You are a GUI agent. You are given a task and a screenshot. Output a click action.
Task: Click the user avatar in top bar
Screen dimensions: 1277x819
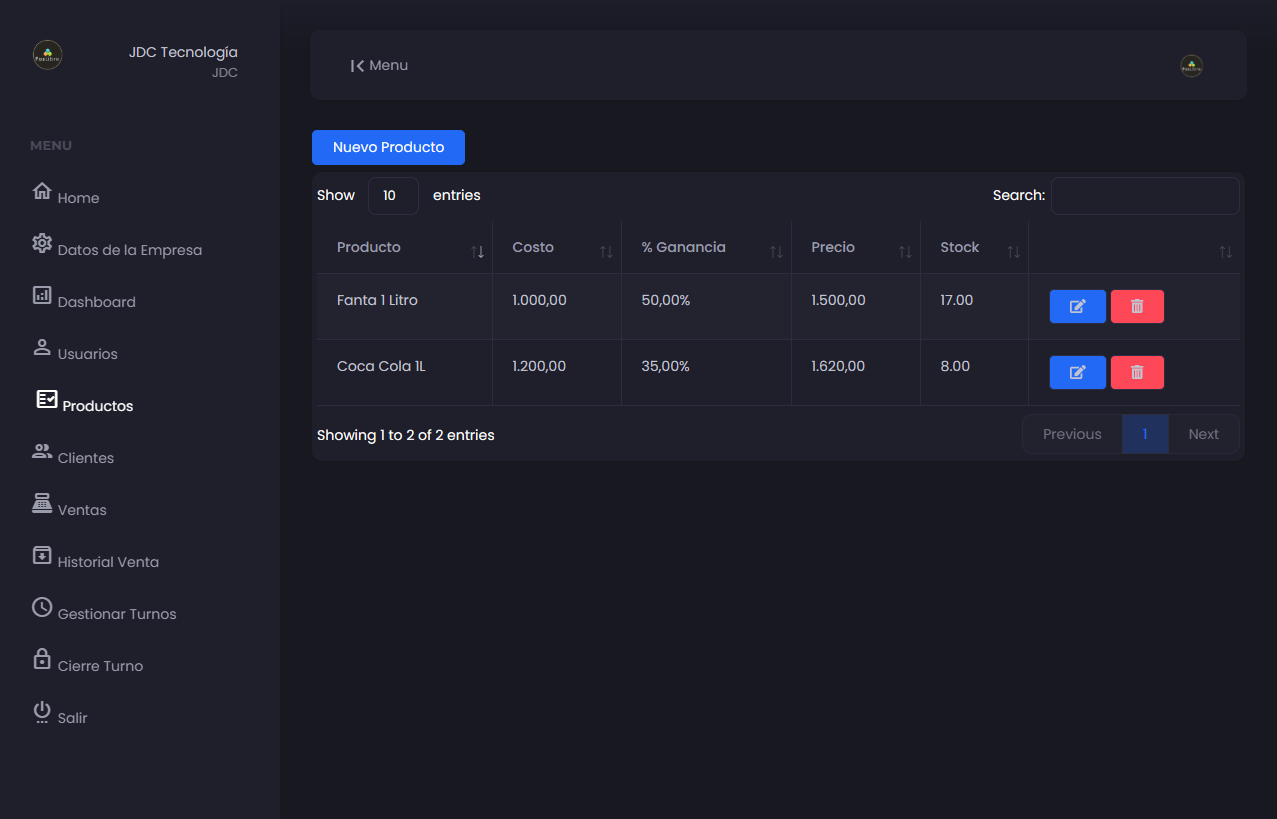1191,66
